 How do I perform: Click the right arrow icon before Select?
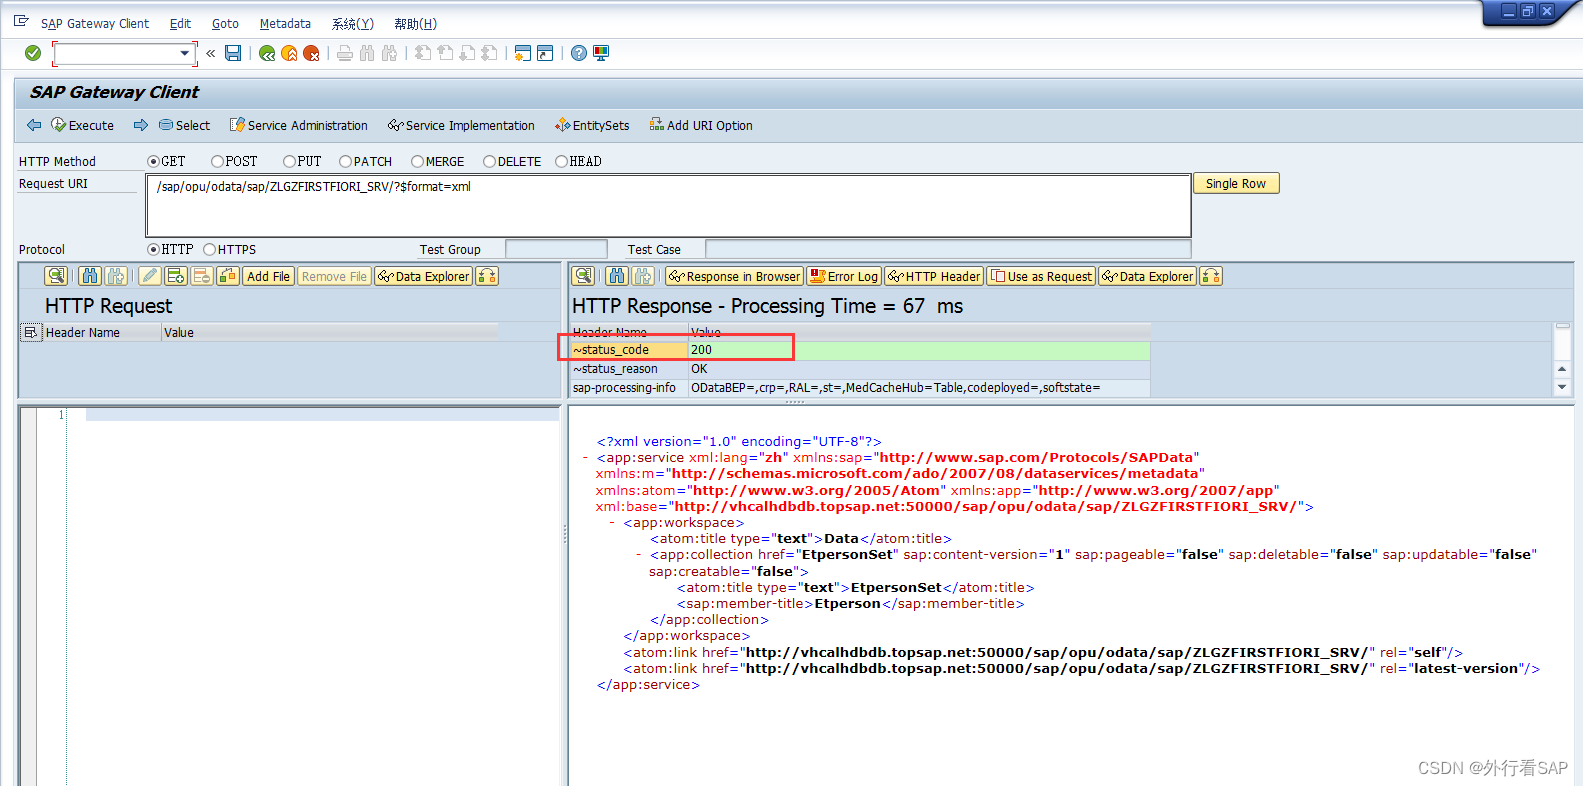coord(141,125)
